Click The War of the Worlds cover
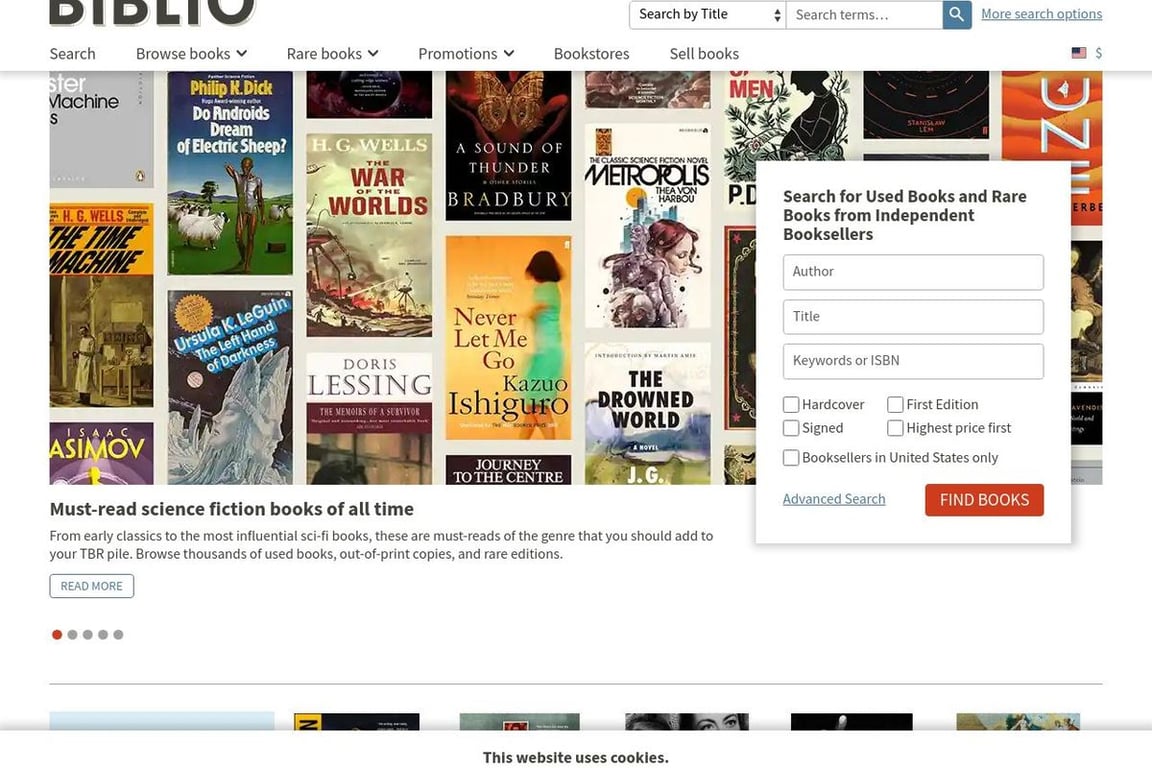Viewport: 1152px width, 768px height. (369, 235)
